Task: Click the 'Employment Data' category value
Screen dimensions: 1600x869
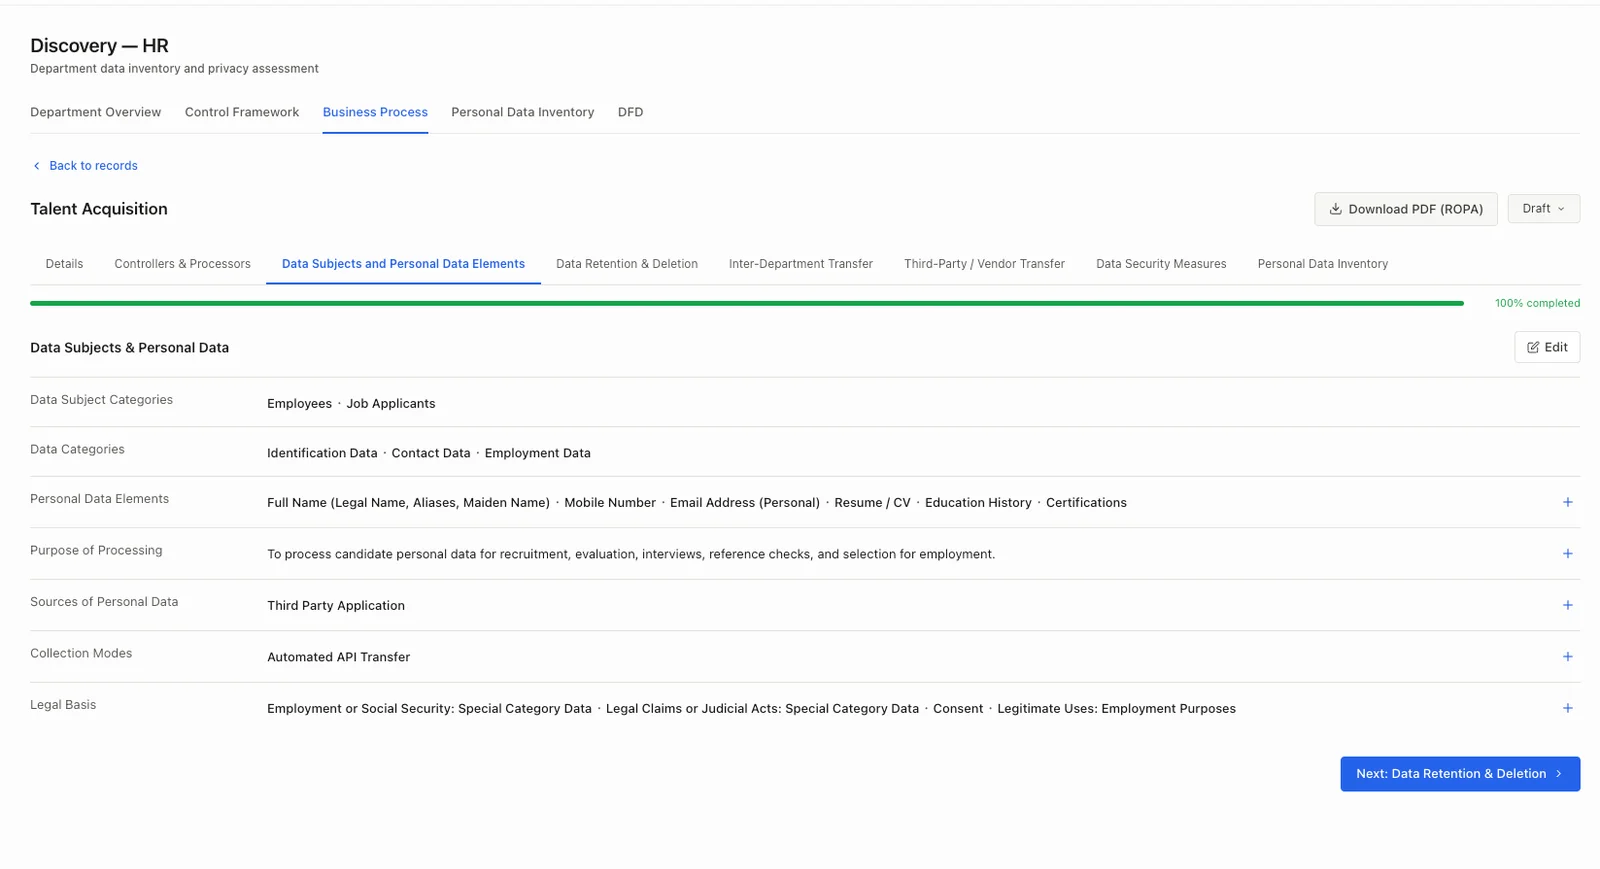Action: coord(538,453)
